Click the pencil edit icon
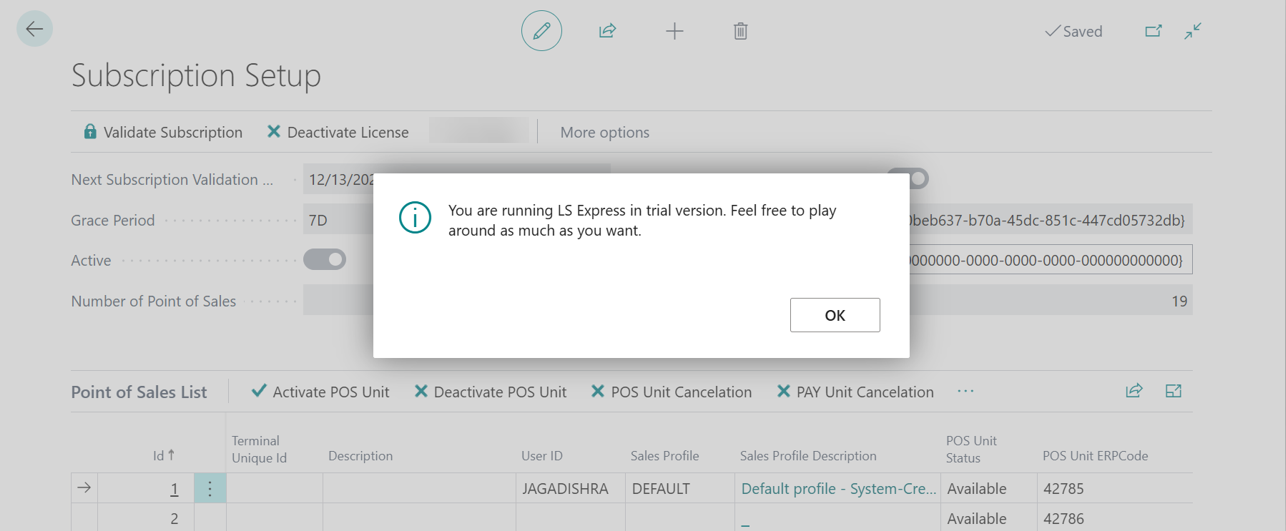Image resolution: width=1286 pixels, height=531 pixels. [x=541, y=31]
